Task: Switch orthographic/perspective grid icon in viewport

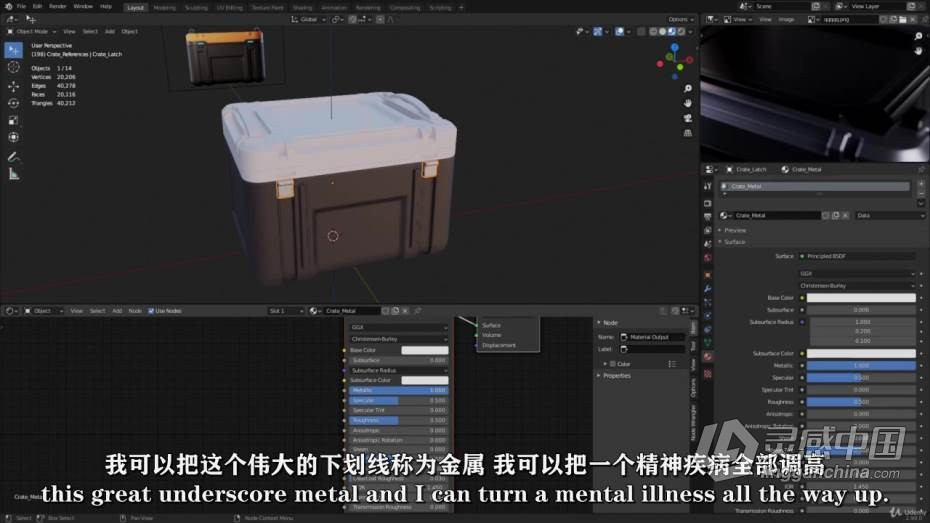Action: point(688,133)
